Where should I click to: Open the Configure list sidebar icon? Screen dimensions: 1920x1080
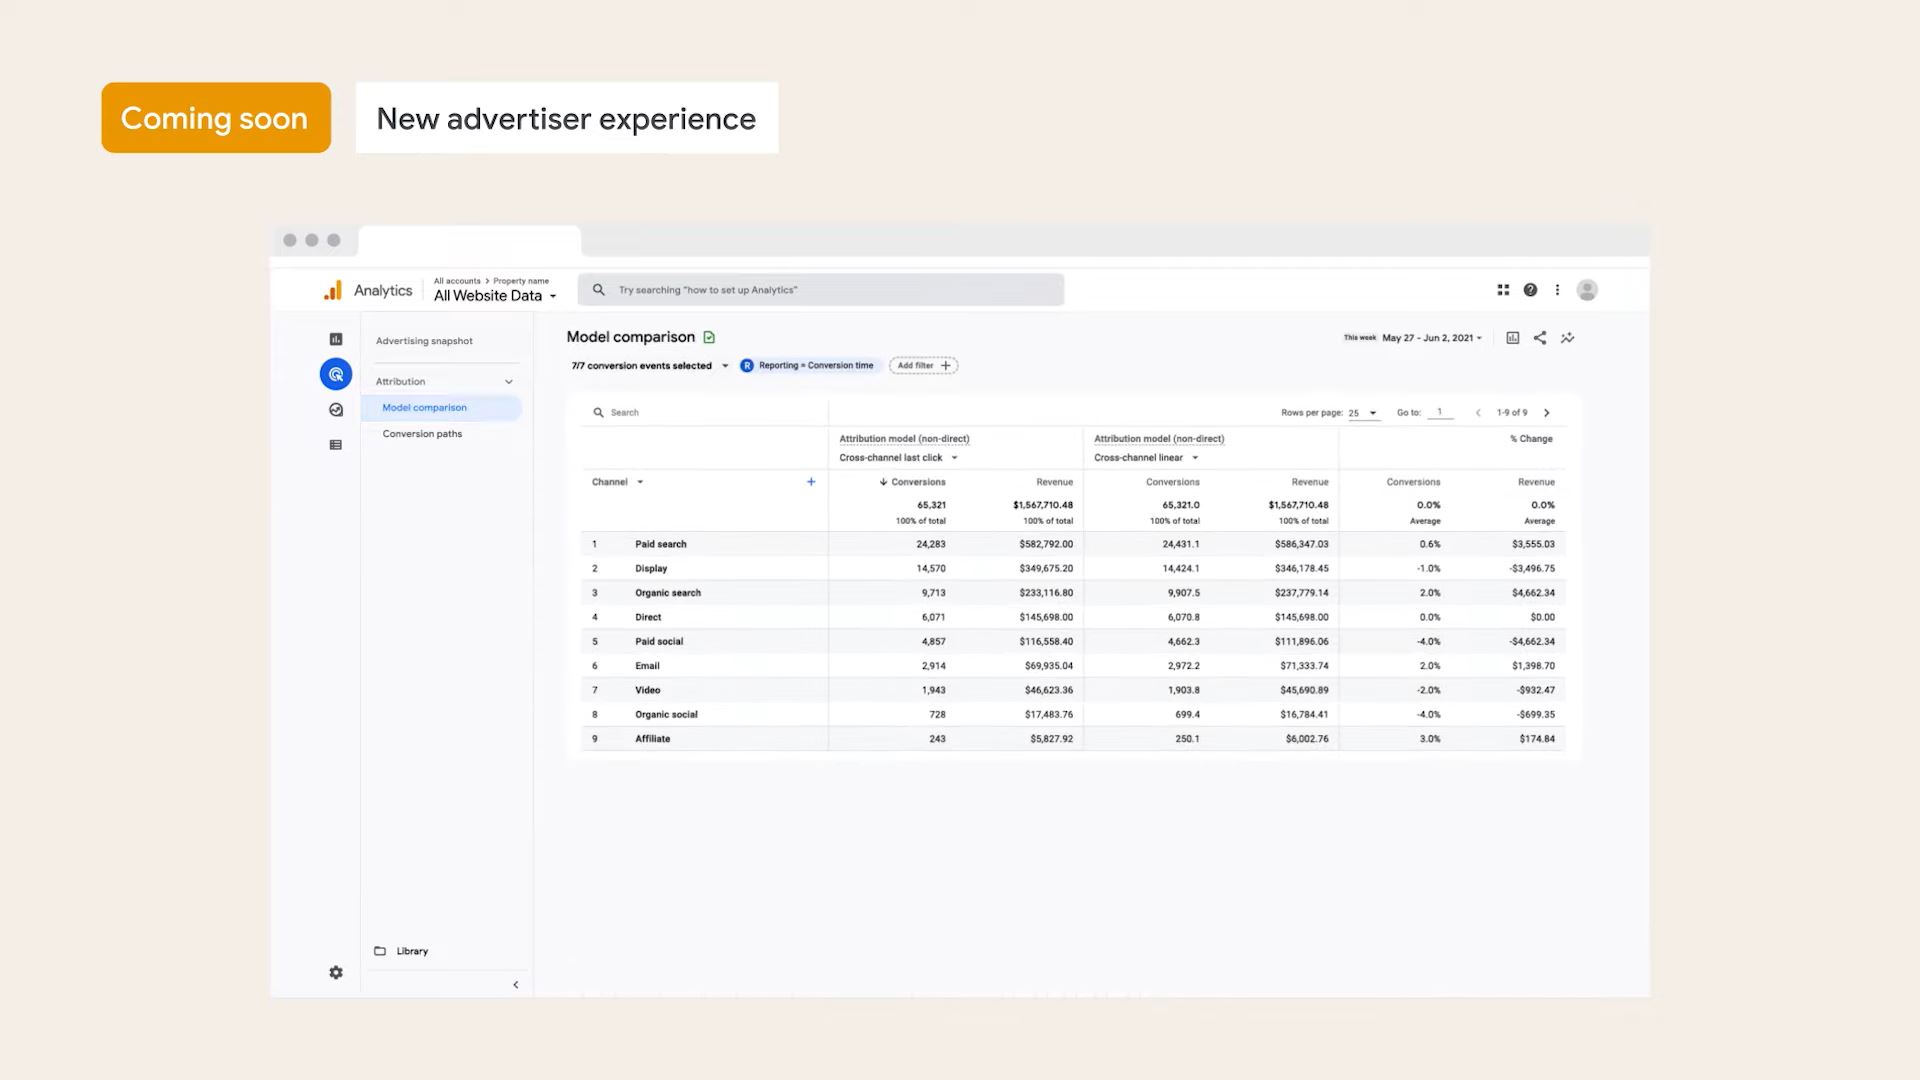coord(336,445)
